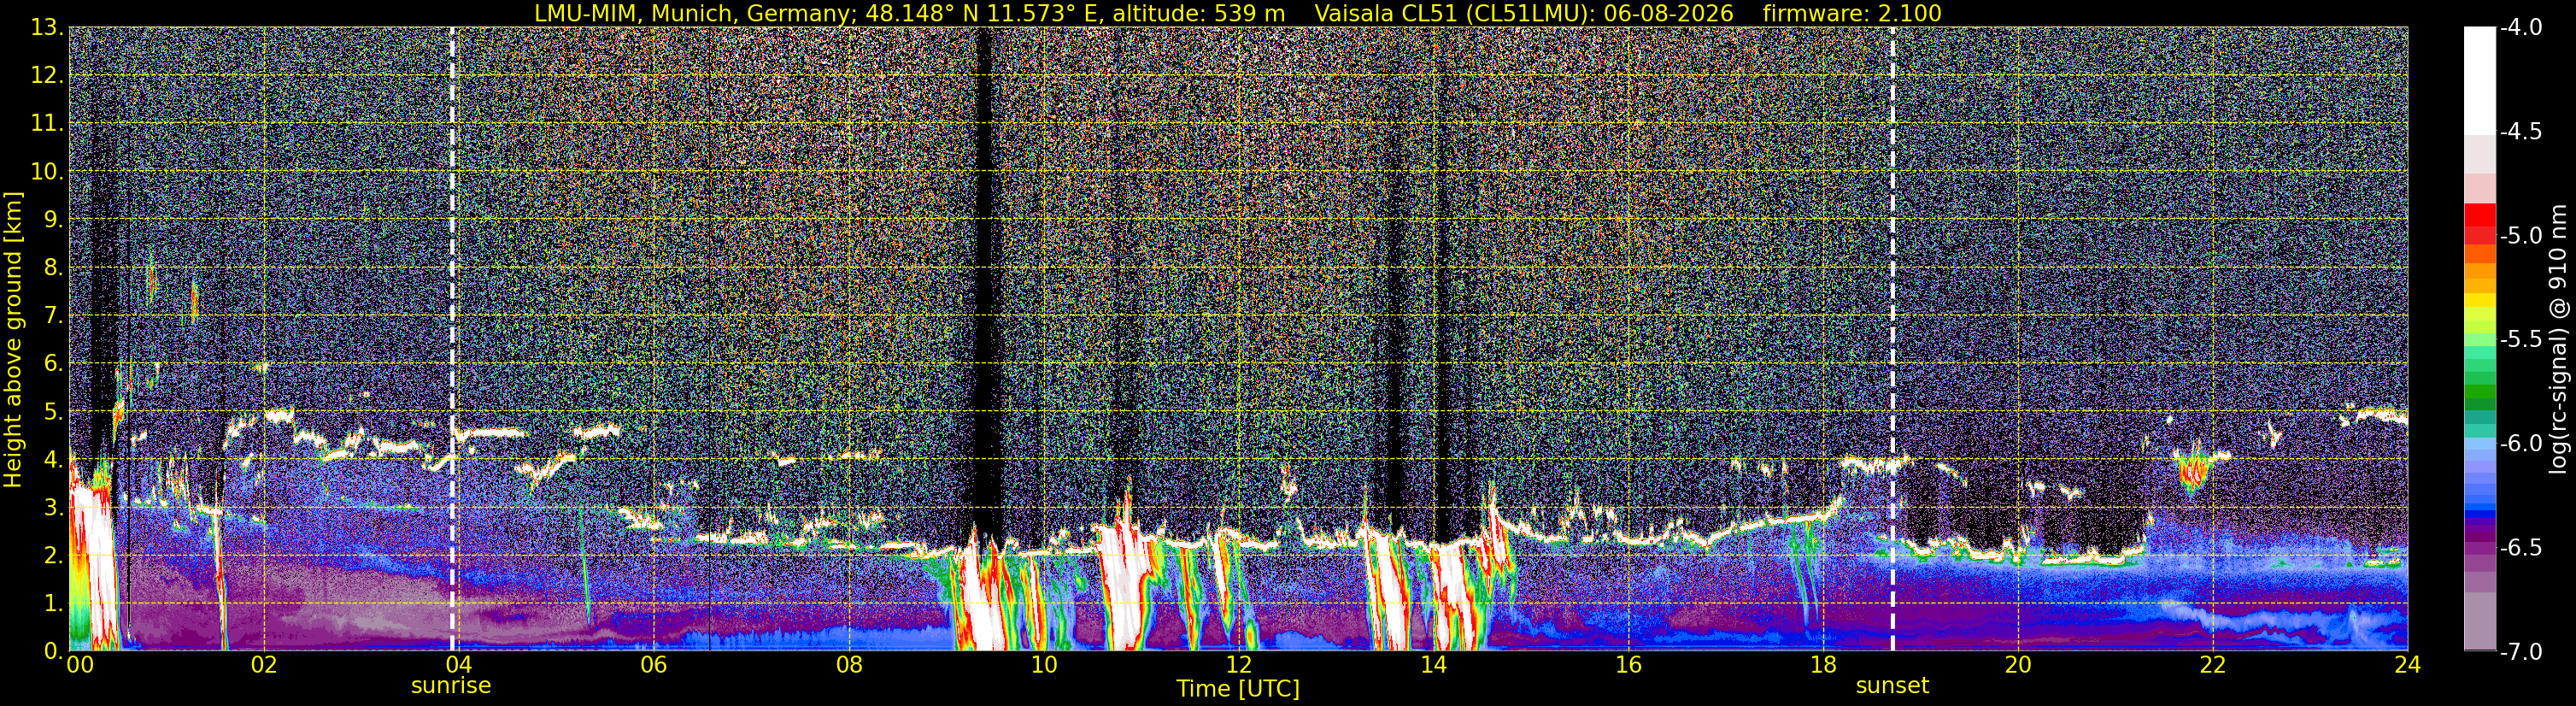Click the white top of the colorbar
Viewport: 2576px width, 706px height.
2479,80
